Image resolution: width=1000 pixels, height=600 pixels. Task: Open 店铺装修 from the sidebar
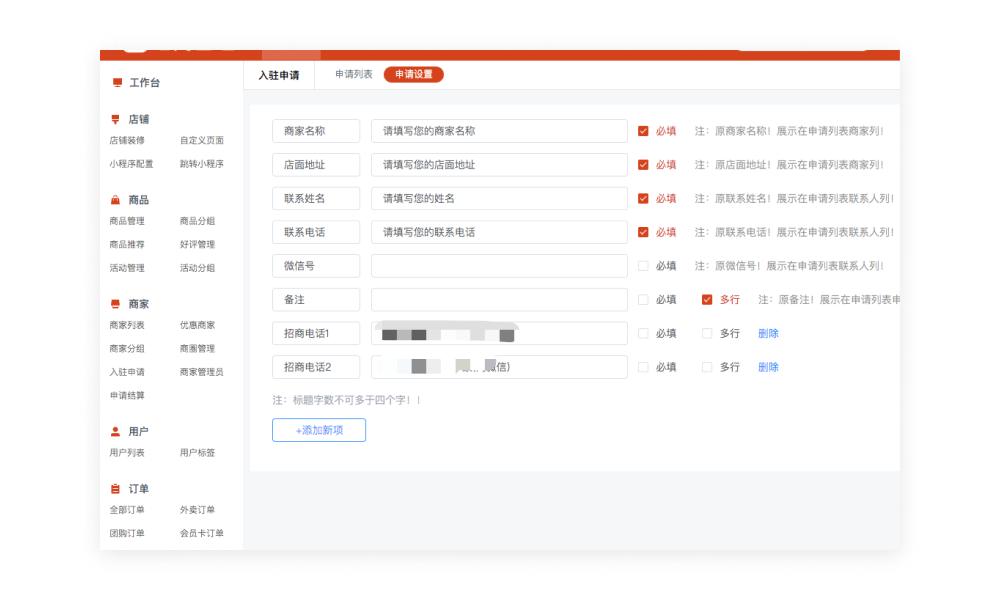pos(127,141)
